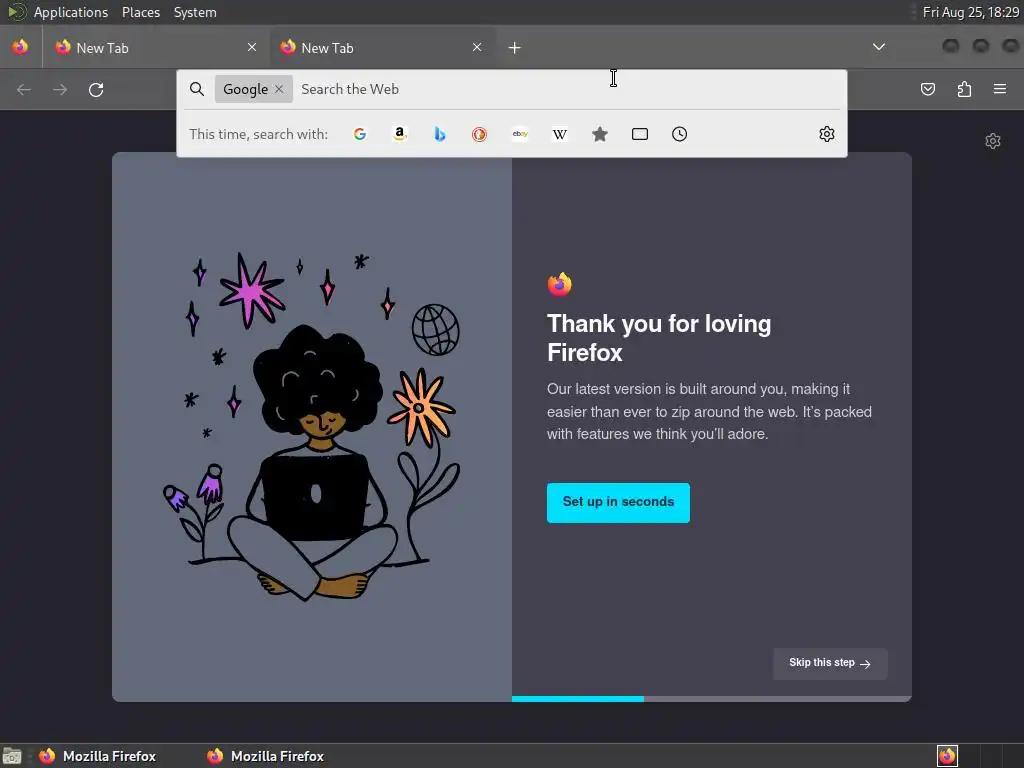Click the onboarding progress bar
This screenshot has width=1024, height=768.
(x=712, y=699)
